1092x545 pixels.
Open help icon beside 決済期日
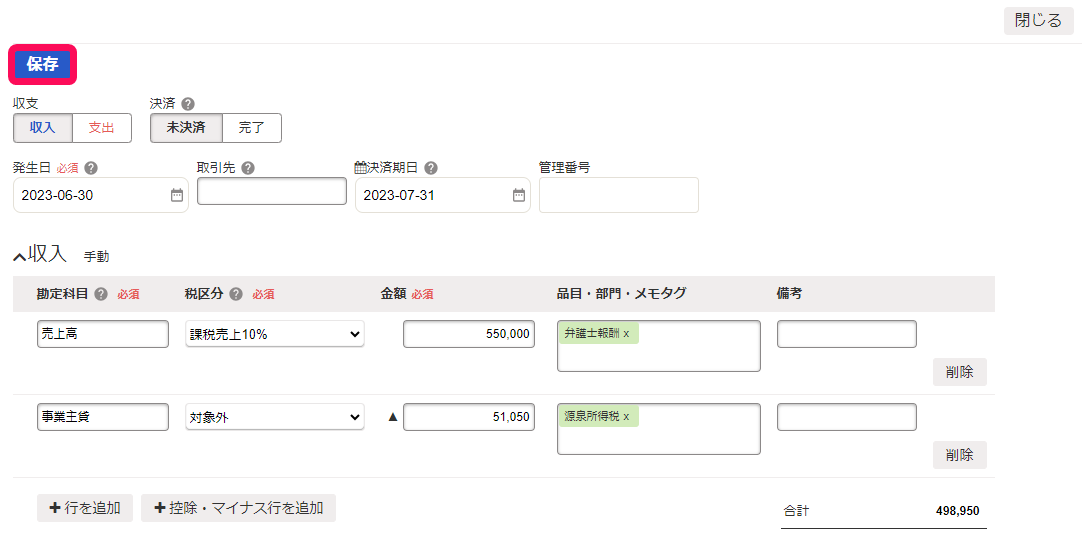click(431, 168)
